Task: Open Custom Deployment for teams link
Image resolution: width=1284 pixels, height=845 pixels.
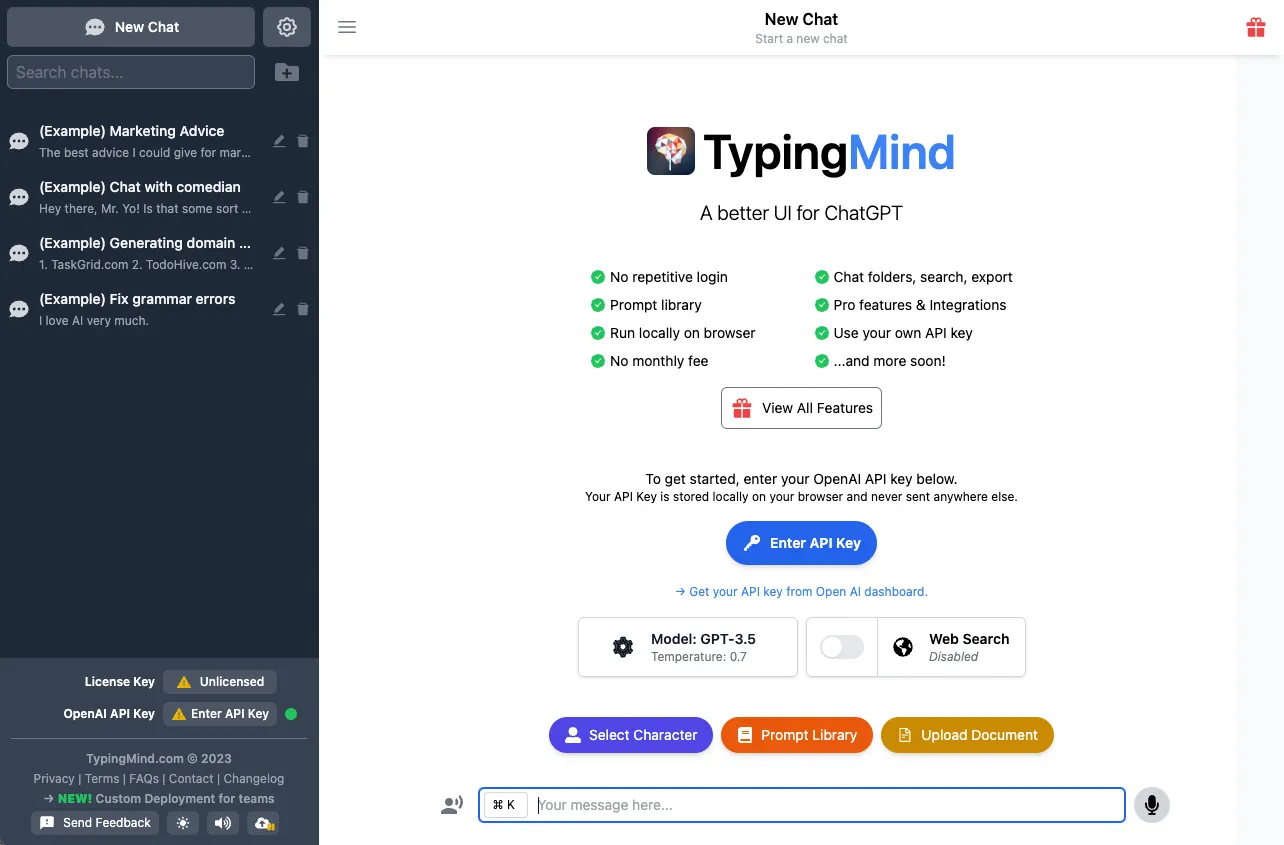Action: pos(159,799)
